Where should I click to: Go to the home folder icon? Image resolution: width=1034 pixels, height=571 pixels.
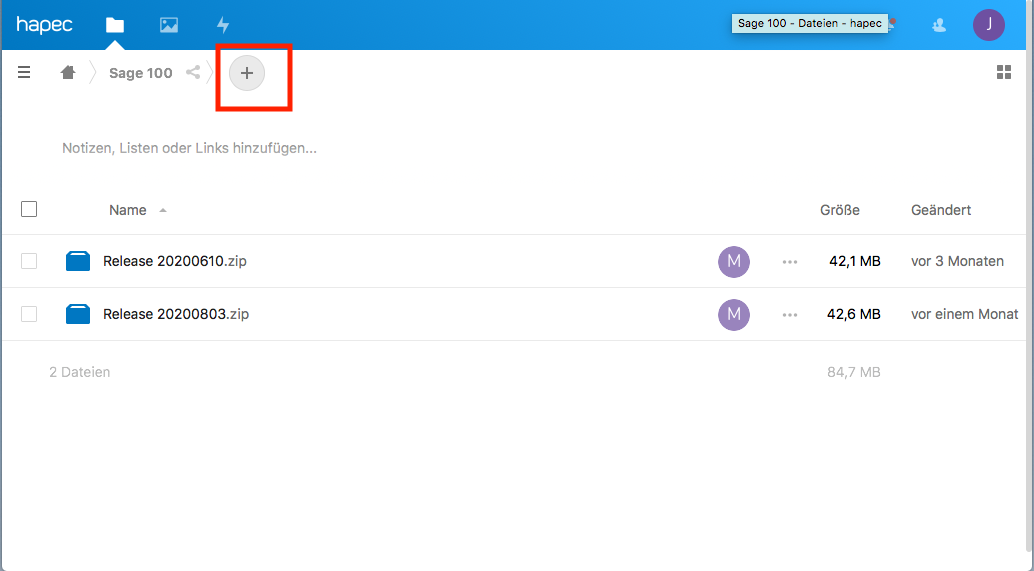tap(68, 72)
